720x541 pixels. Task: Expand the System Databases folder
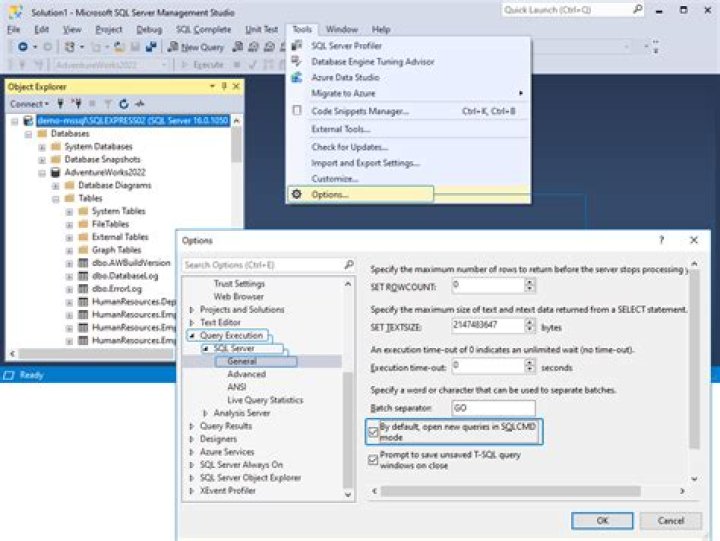pyautogui.click(x=42, y=146)
